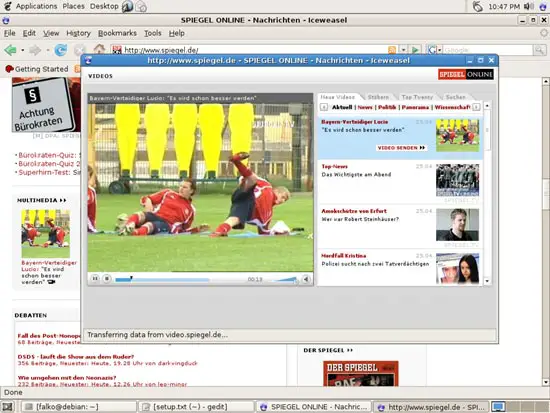Click the Google search field
The image size is (550, 413).
[488, 50]
